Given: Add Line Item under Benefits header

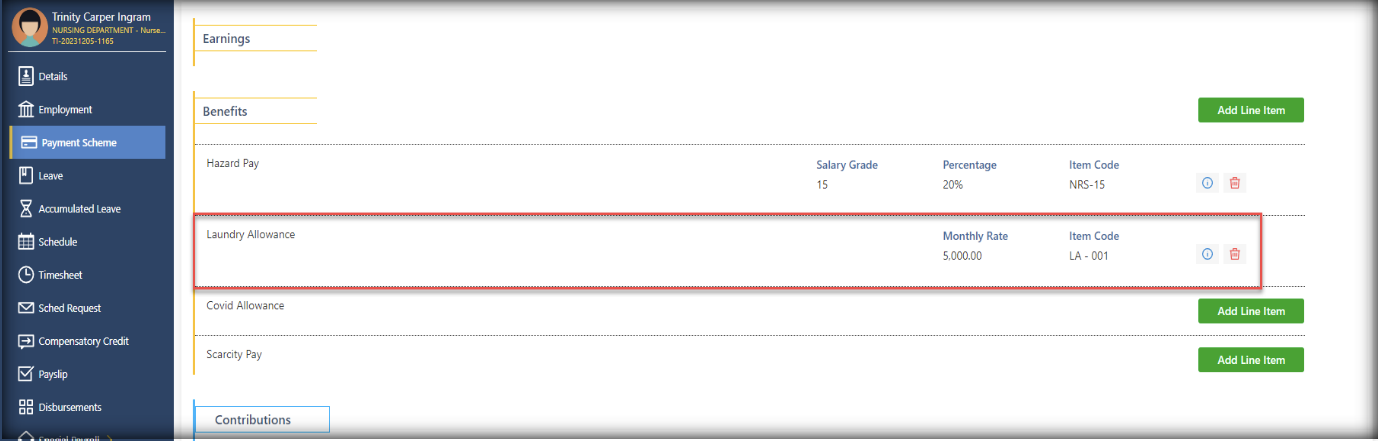Looking at the screenshot, I should (1250, 110).
